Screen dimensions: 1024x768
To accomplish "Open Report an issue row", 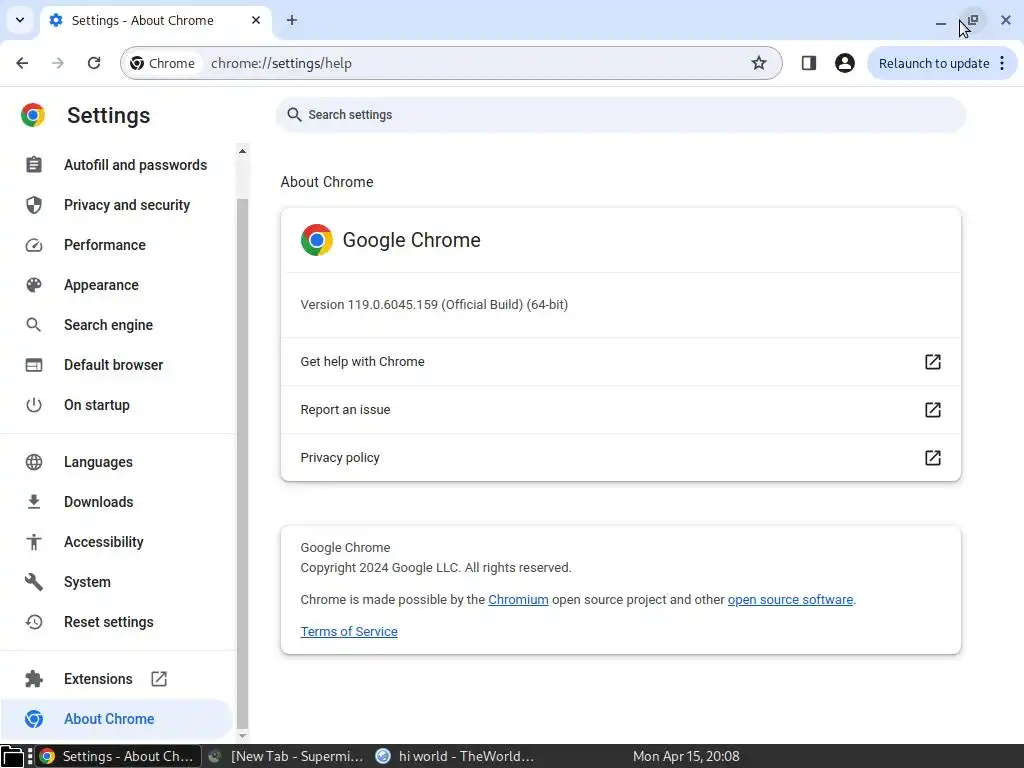I will 620,410.
